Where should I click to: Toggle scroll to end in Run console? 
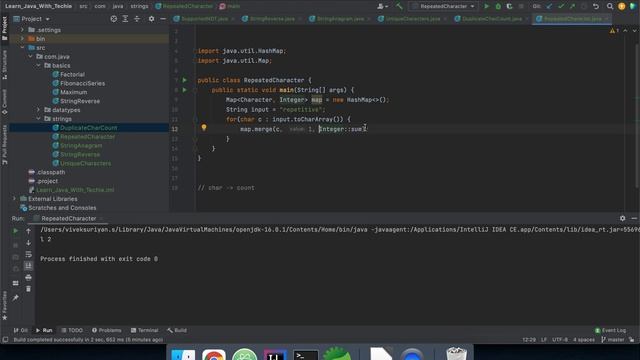(28, 266)
